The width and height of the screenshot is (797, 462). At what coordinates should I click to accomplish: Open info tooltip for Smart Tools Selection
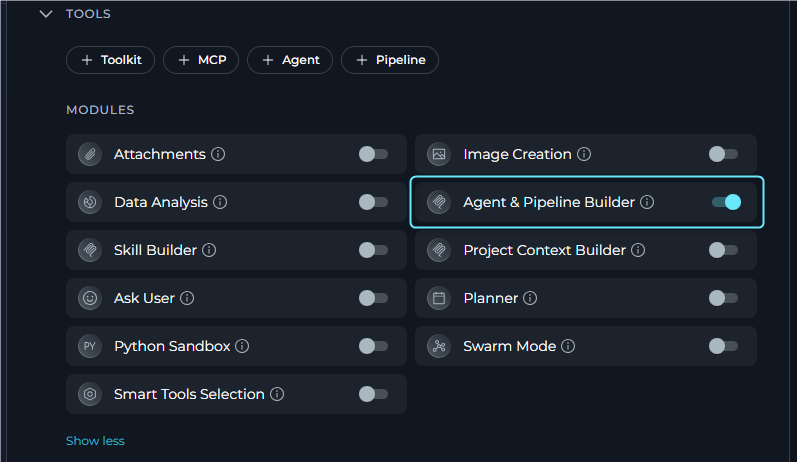[x=277, y=394]
